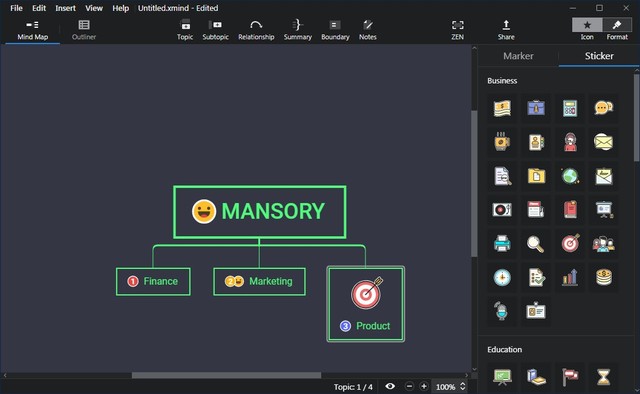Open the Help menu
This screenshot has height=394, width=640.
coord(120,8)
